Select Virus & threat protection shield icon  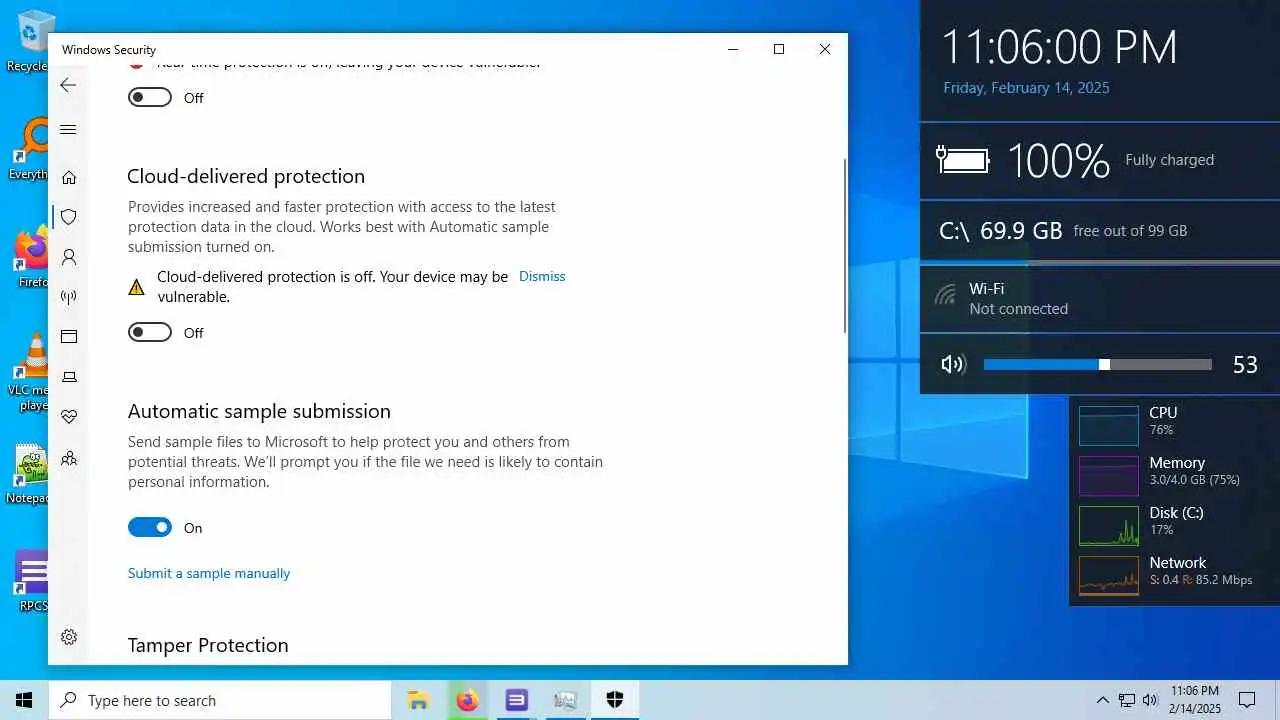coord(69,217)
